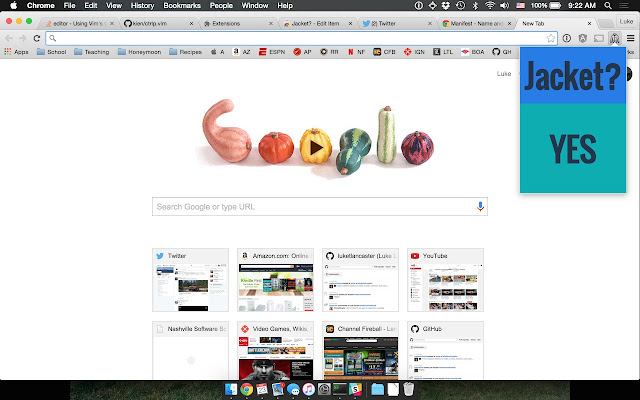640x400 pixels.
Task: Open the File menu
Action: tap(69, 5)
